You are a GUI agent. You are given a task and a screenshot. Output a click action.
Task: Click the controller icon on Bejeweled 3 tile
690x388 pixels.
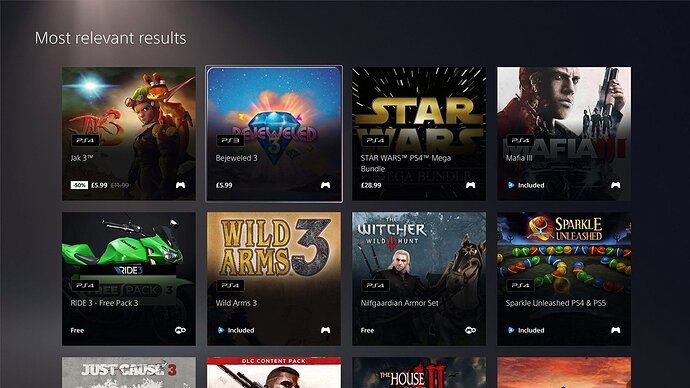click(325, 185)
